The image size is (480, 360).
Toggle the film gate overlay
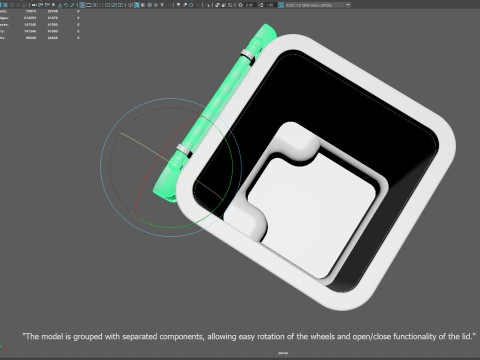88,5
